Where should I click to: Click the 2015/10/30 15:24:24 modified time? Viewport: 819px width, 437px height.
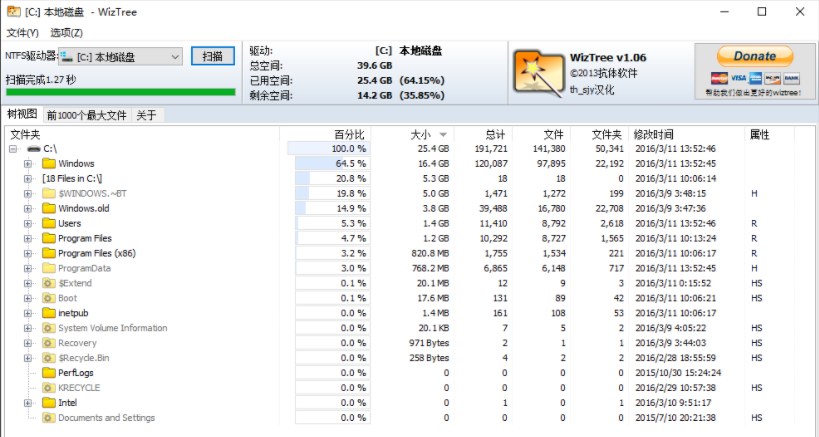(678, 373)
